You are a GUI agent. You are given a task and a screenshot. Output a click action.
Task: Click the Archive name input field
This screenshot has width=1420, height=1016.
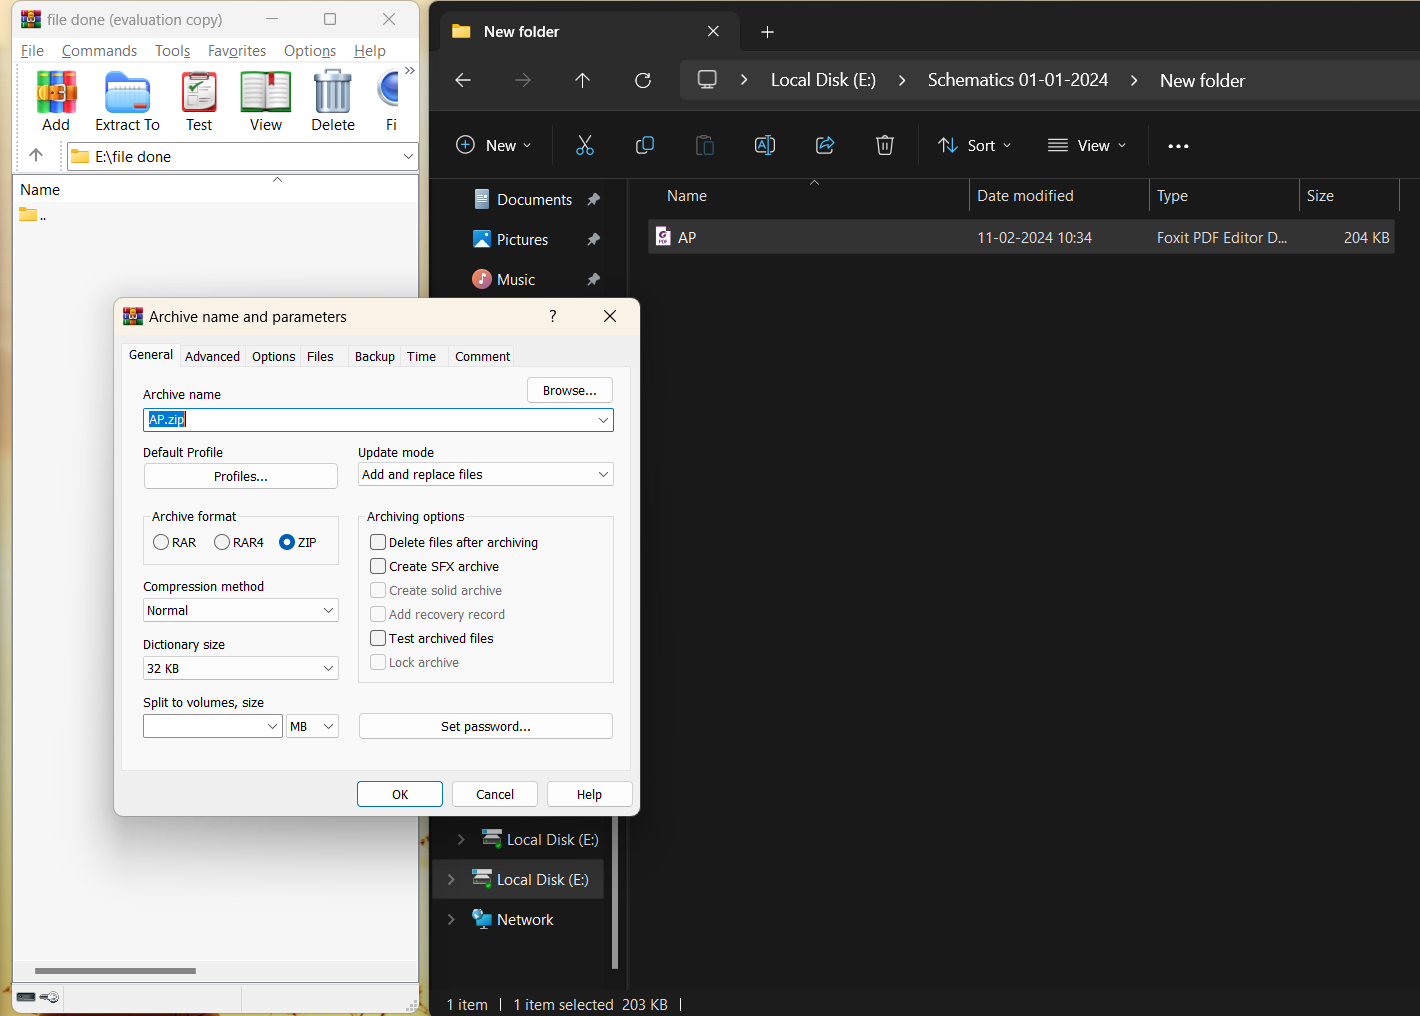coord(370,420)
